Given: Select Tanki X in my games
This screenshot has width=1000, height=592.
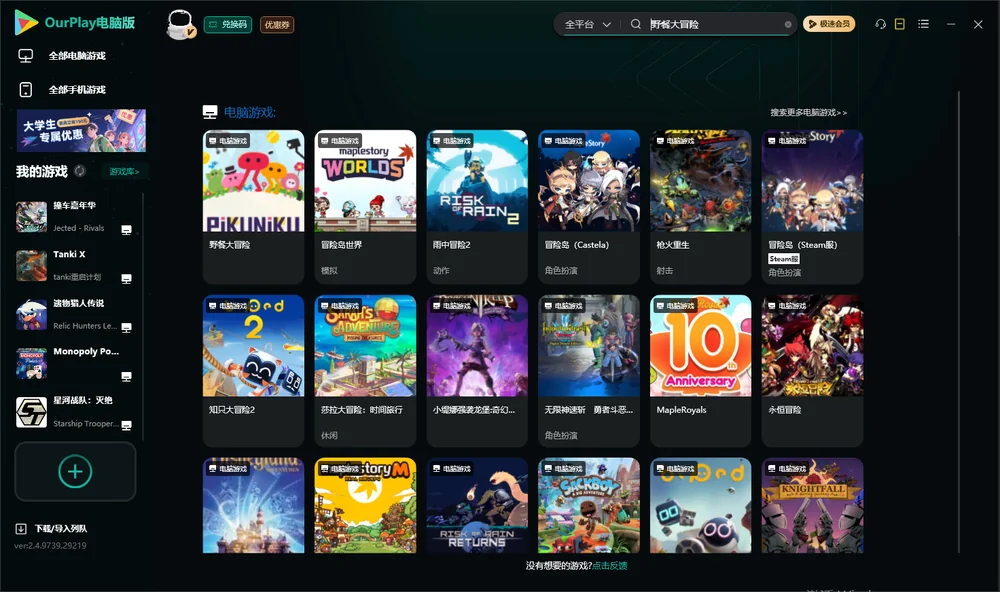Looking at the screenshot, I should pos(75,265).
